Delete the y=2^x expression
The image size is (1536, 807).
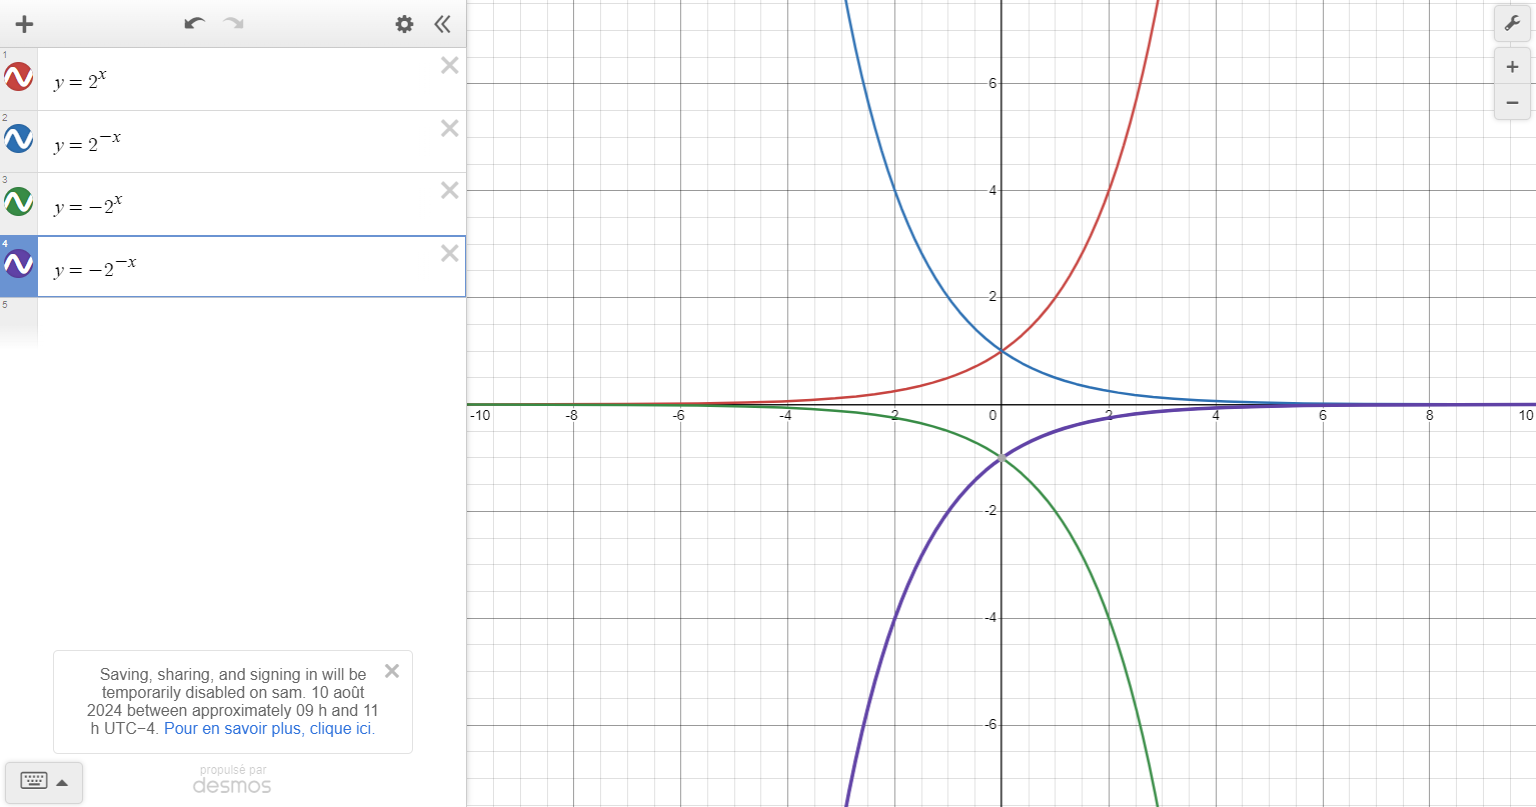(x=450, y=66)
